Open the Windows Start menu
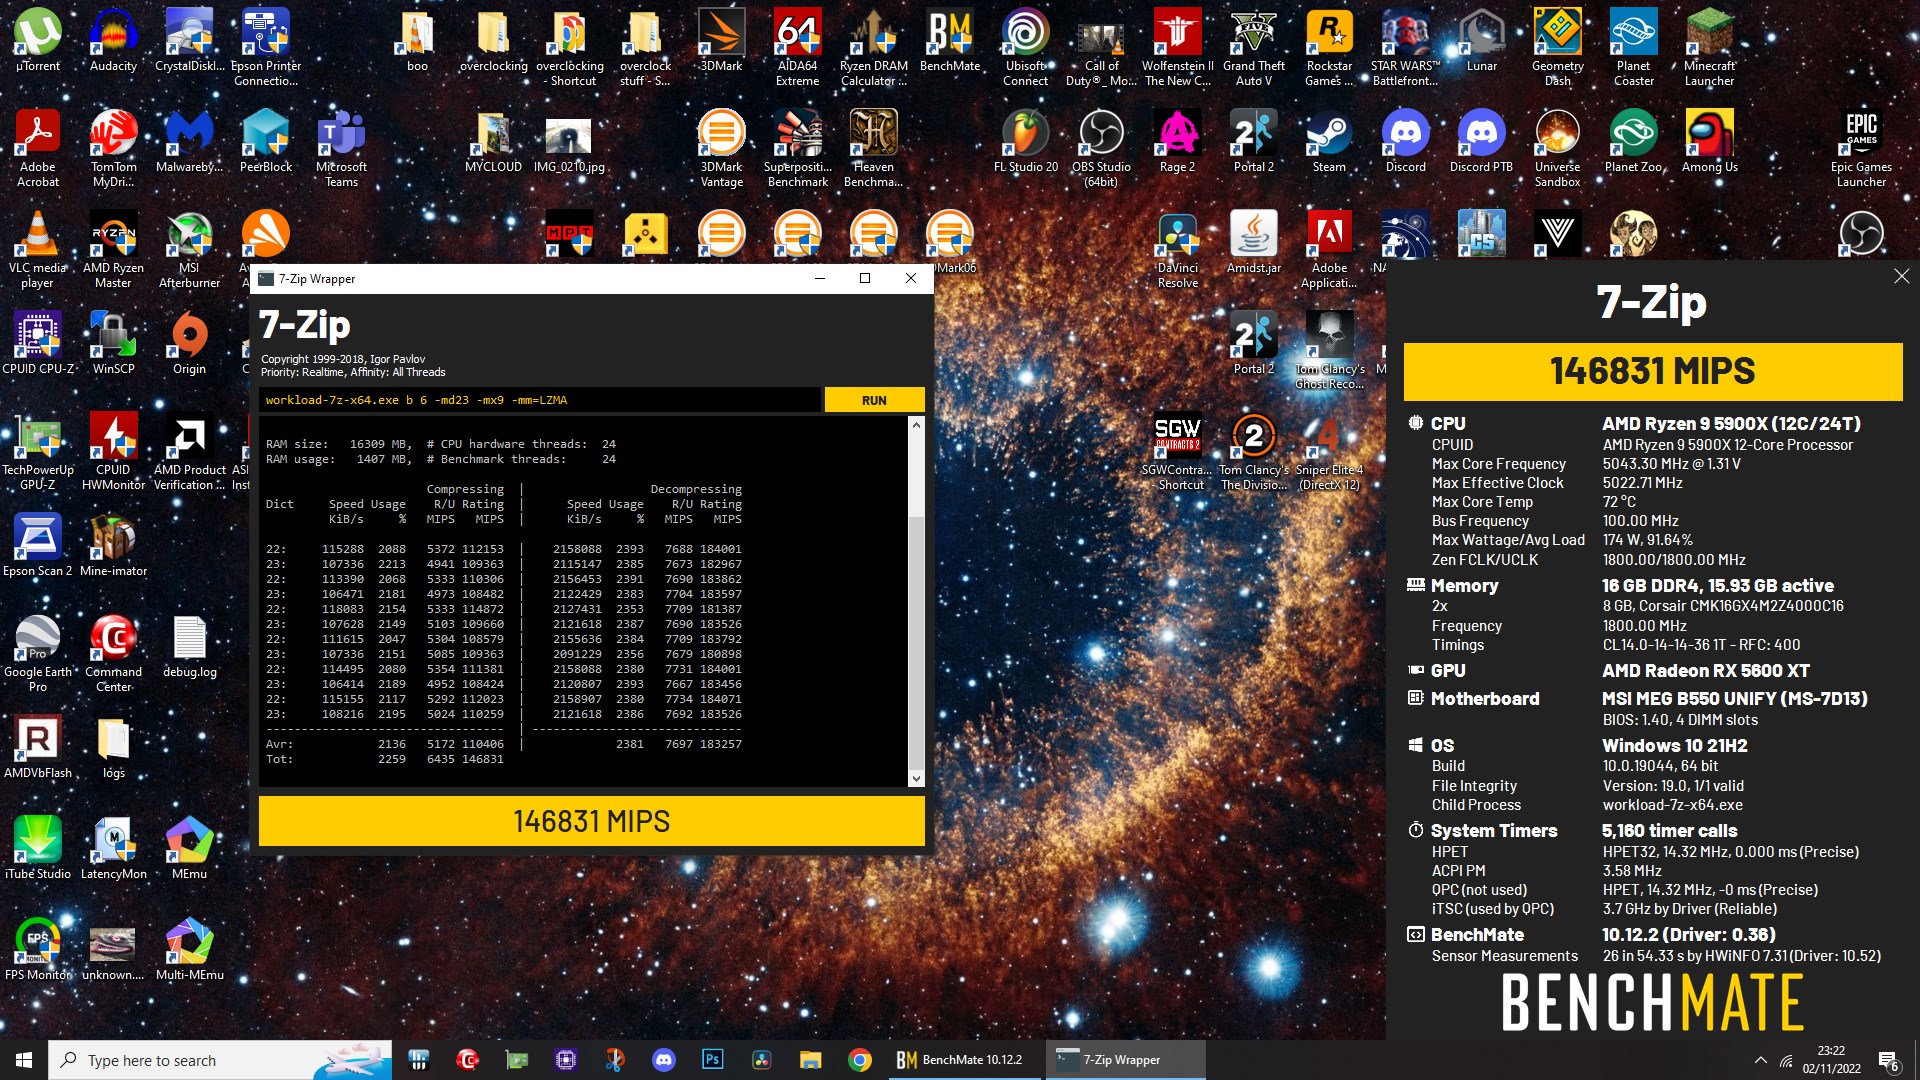Image resolution: width=1920 pixels, height=1080 pixels. 24,1060
